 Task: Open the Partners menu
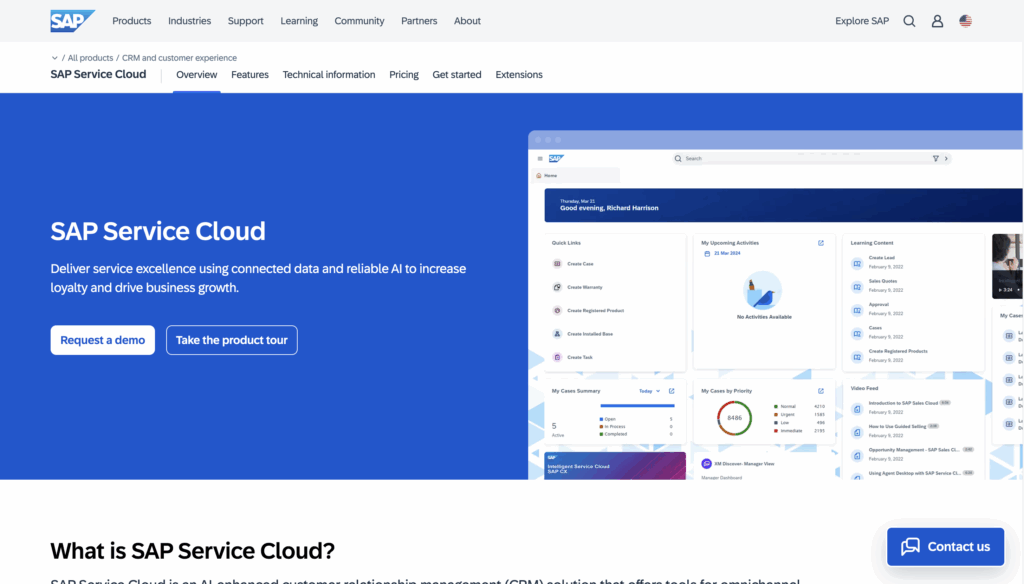point(419,21)
